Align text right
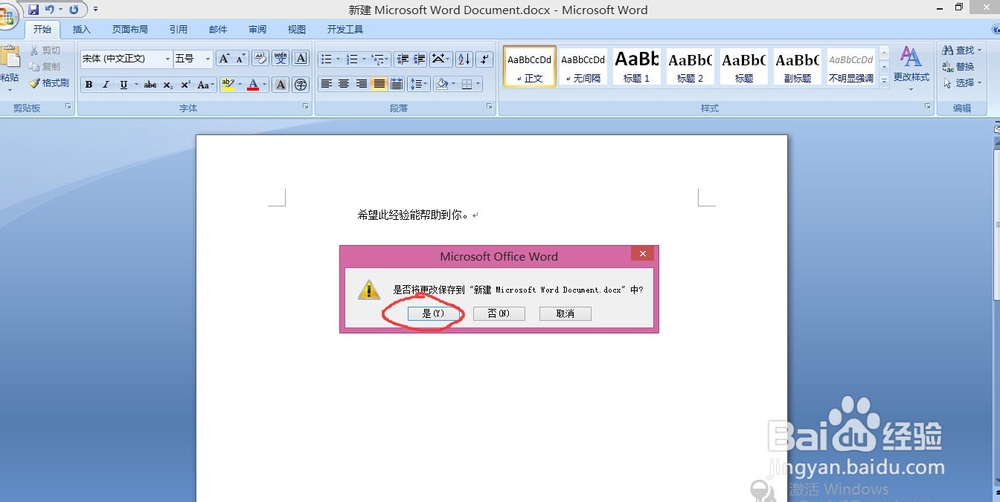 click(x=362, y=84)
